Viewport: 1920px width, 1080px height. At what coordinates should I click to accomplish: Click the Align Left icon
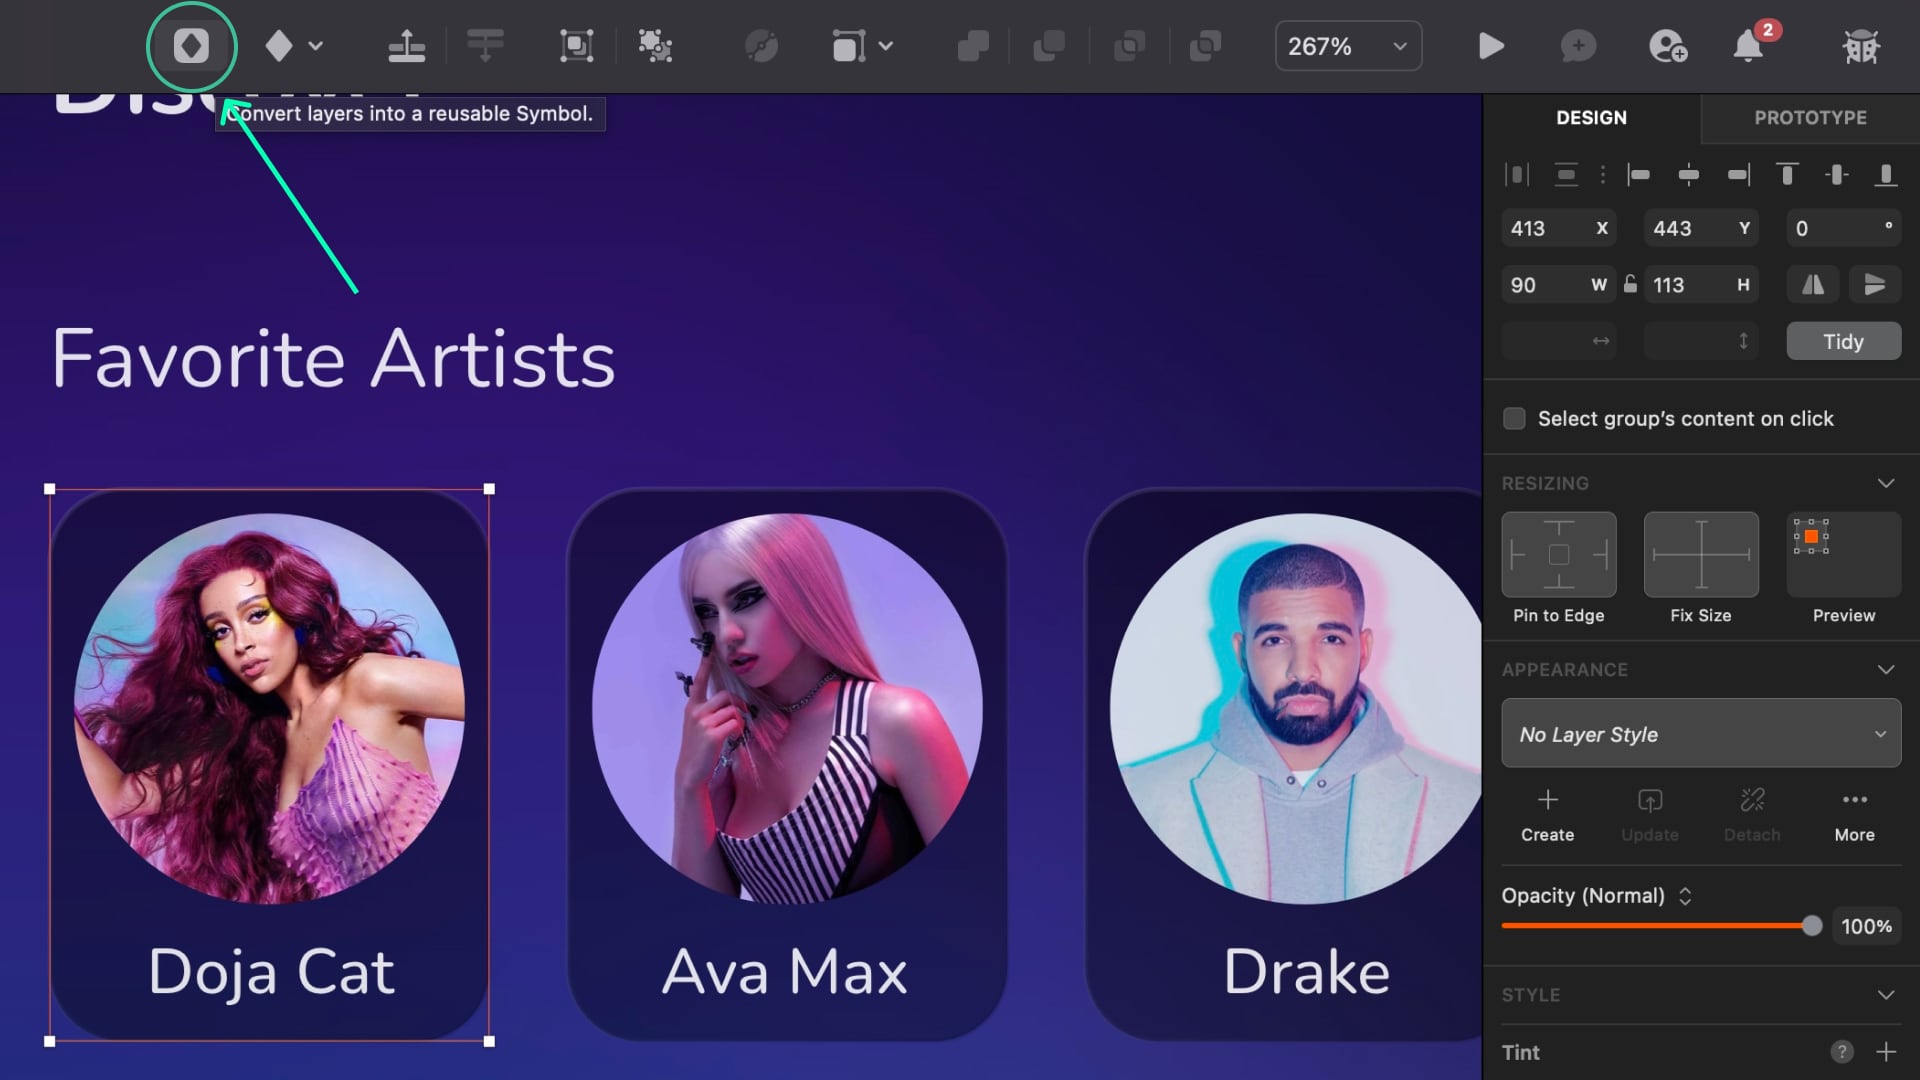coord(1640,174)
